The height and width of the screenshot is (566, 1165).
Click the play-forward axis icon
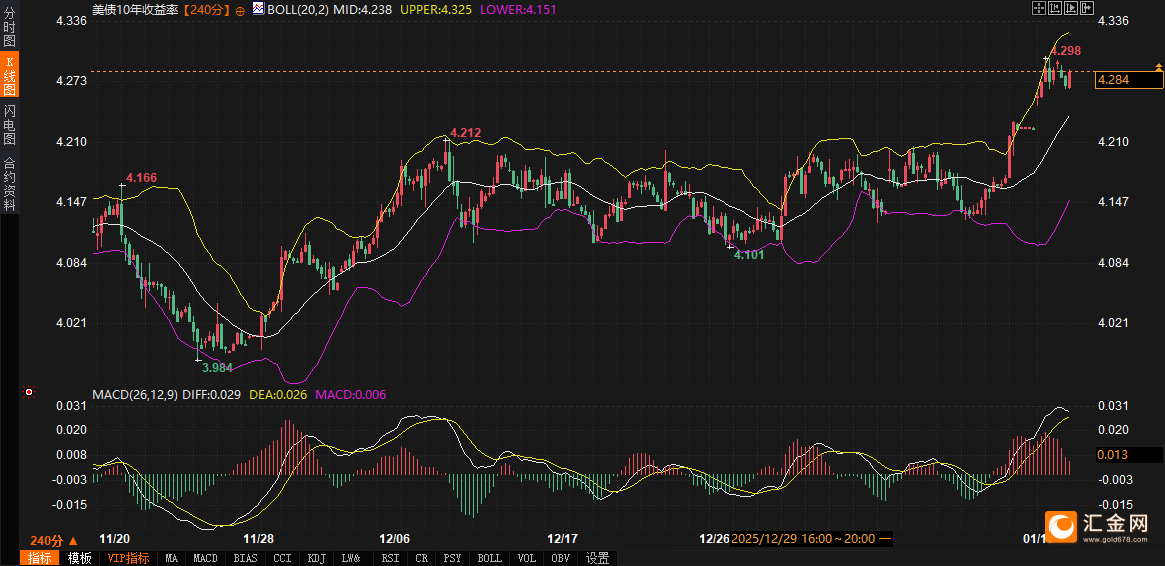(1069, 9)
